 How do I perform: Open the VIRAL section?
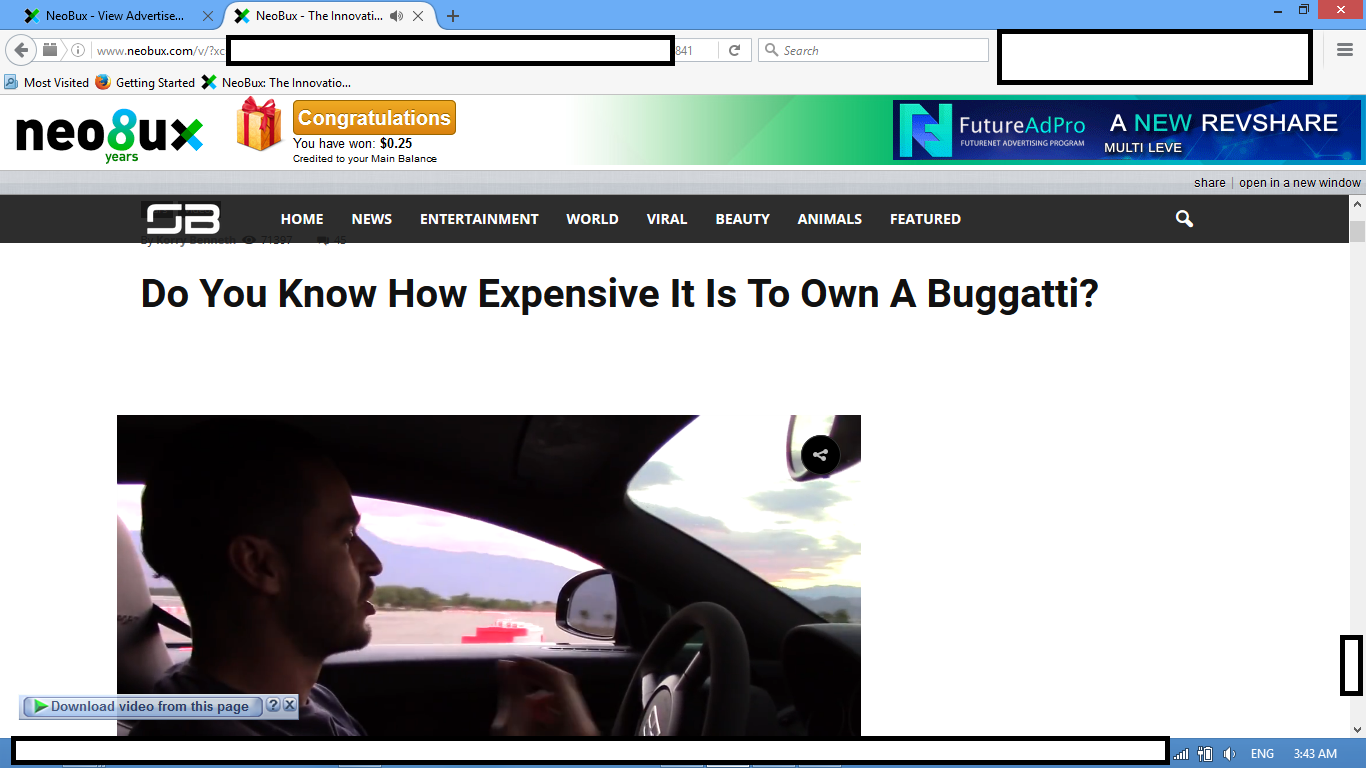pos(667,219)
